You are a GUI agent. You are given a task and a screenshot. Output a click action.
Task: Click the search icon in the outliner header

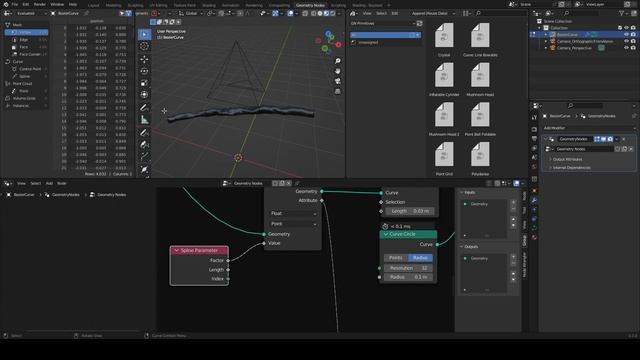(566, 13)
